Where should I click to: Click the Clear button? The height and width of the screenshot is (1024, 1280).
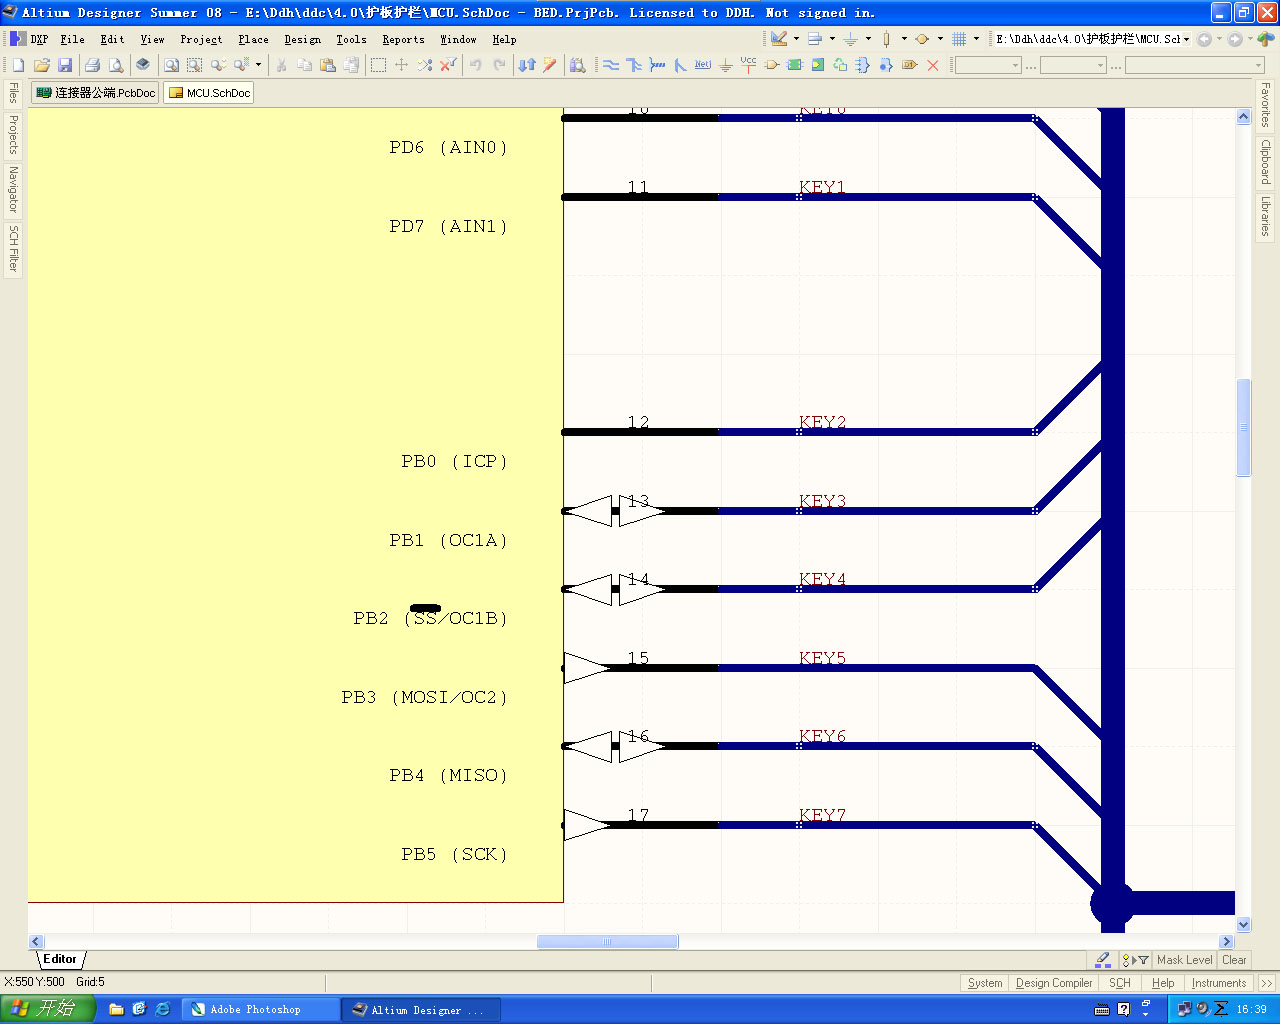[1234, 960]
